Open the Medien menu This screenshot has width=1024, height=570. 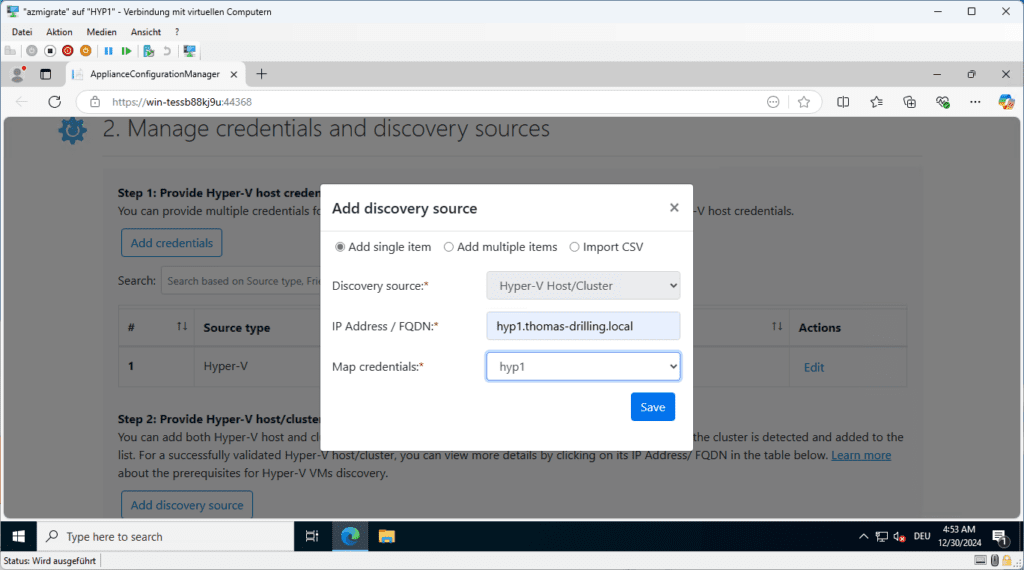101,31
